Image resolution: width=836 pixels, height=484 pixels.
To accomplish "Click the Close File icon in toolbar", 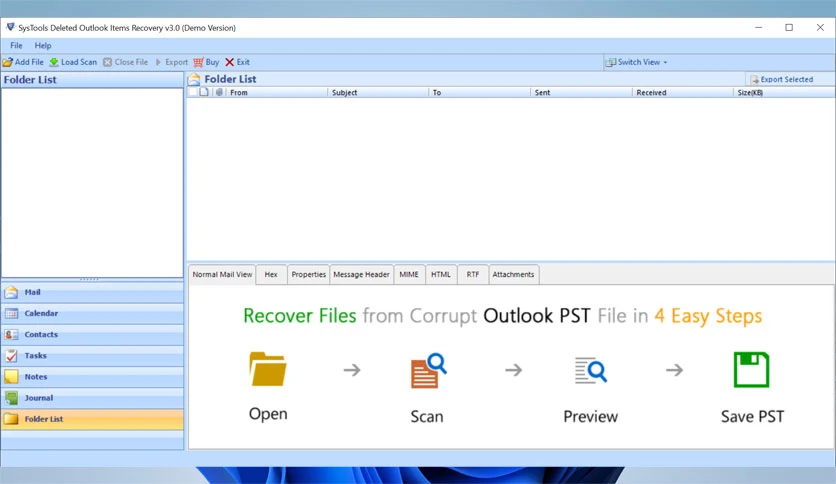I will pos(108,62).
